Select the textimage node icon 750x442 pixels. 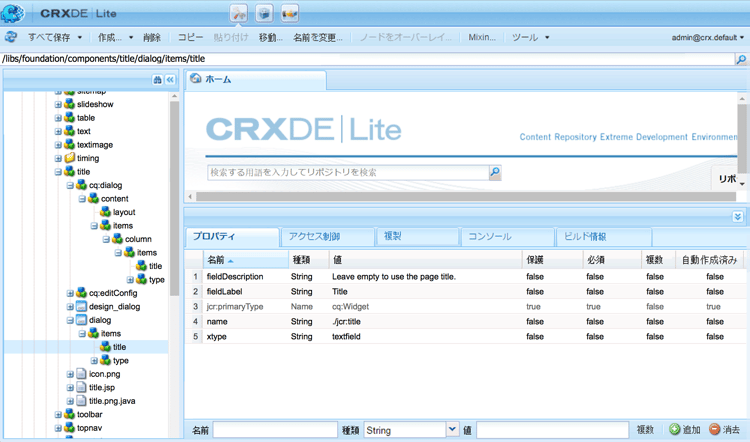[70, 144]
